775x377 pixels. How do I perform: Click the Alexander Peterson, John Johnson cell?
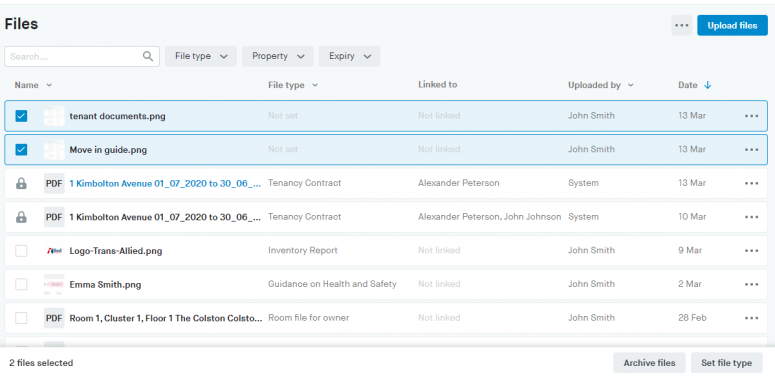[489, 216]
